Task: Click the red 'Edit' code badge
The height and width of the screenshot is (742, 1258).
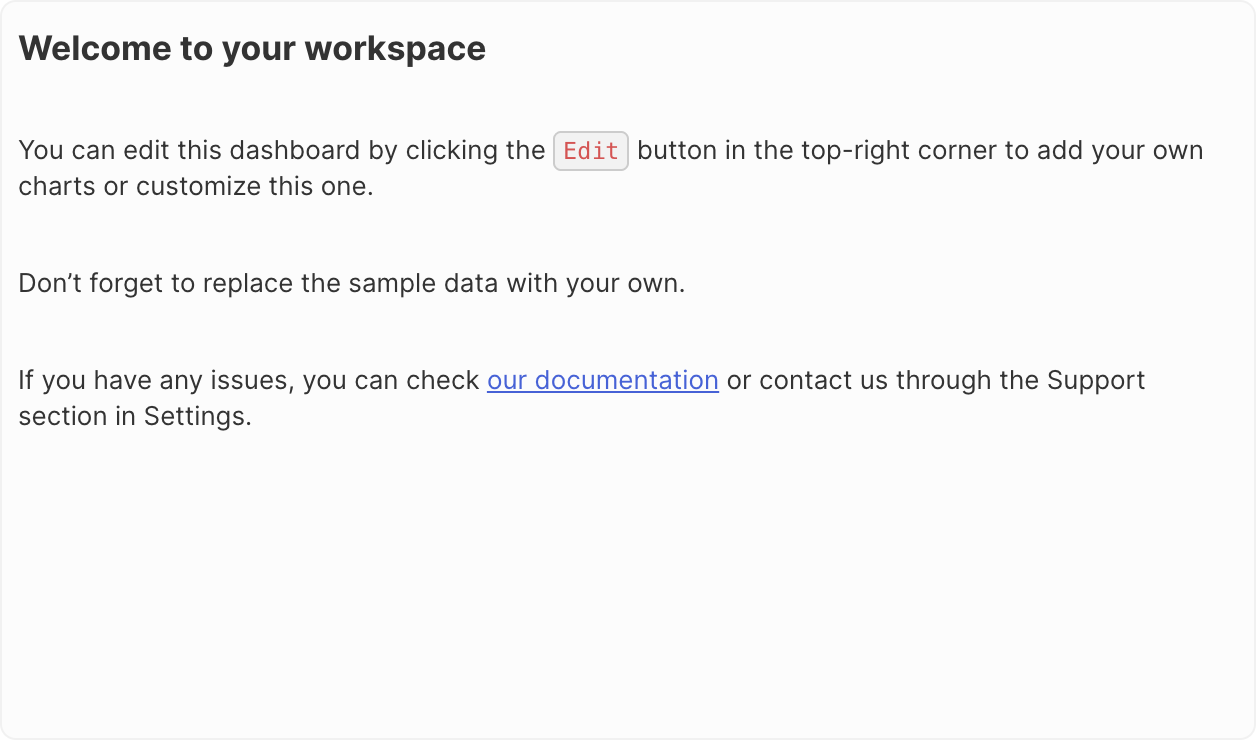Action: pyautogui.click(x=591, y=151)
